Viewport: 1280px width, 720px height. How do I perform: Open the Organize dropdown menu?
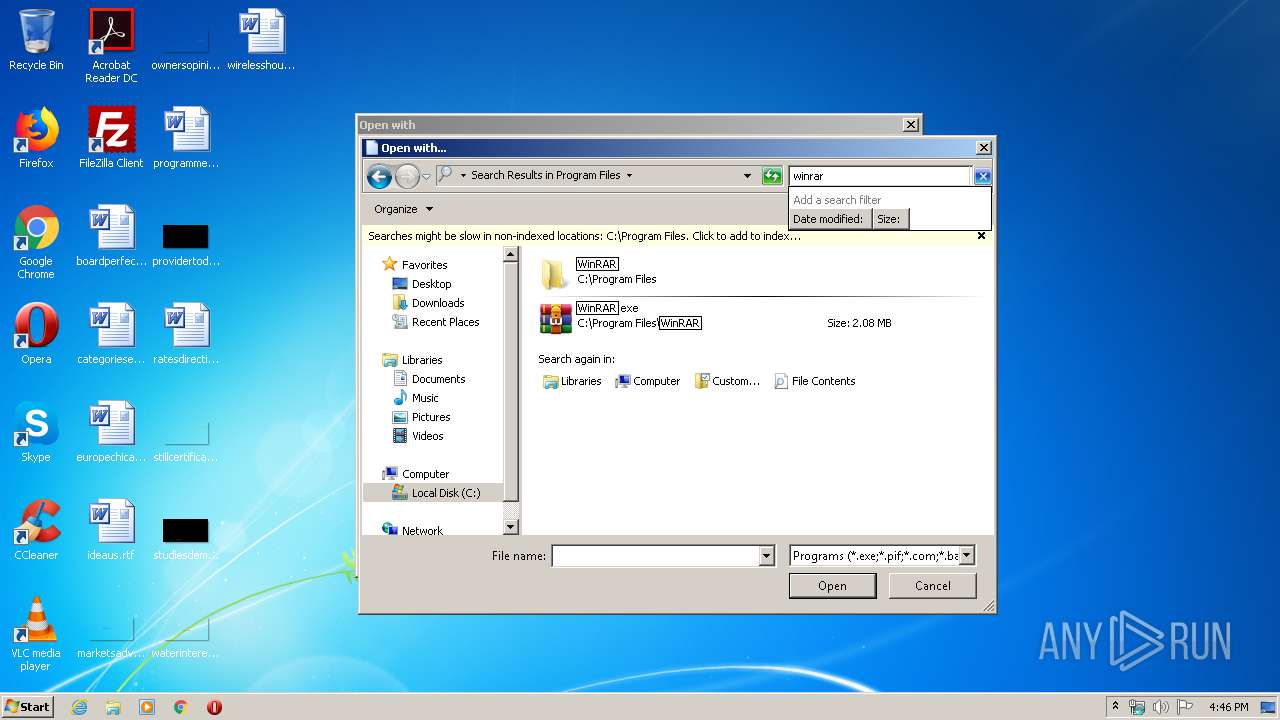pos(403,209)
